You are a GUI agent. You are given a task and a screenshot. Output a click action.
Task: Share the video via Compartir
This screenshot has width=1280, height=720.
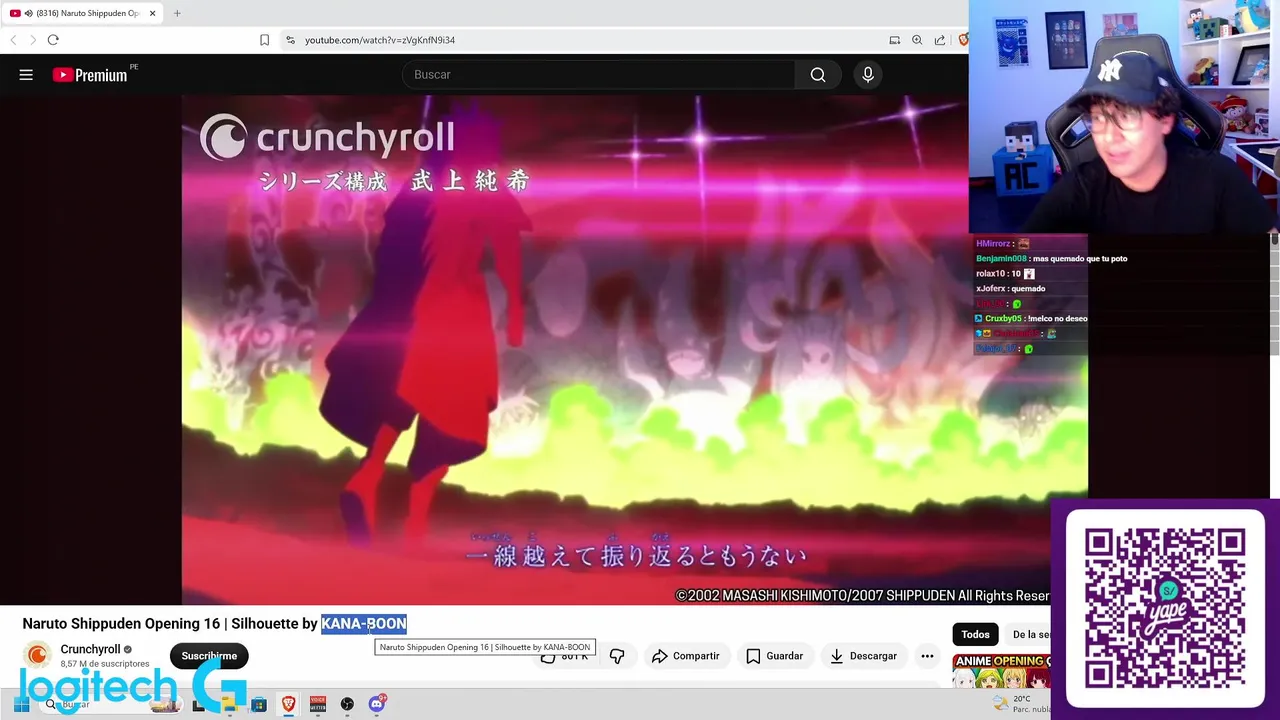pyautogui.click(x=685, y=656)
